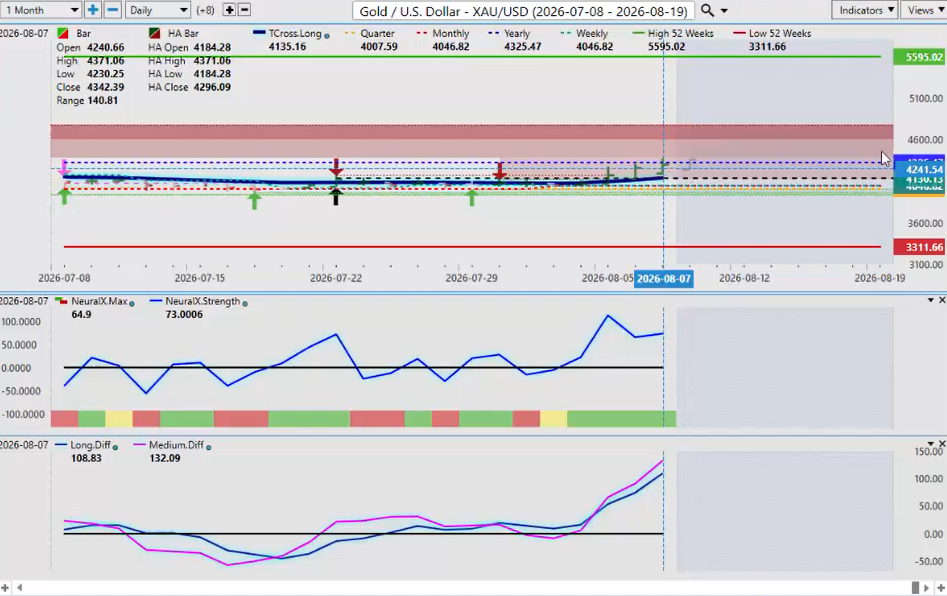
Task: Open the Daily interval dropdown
Action: (158, 10)
